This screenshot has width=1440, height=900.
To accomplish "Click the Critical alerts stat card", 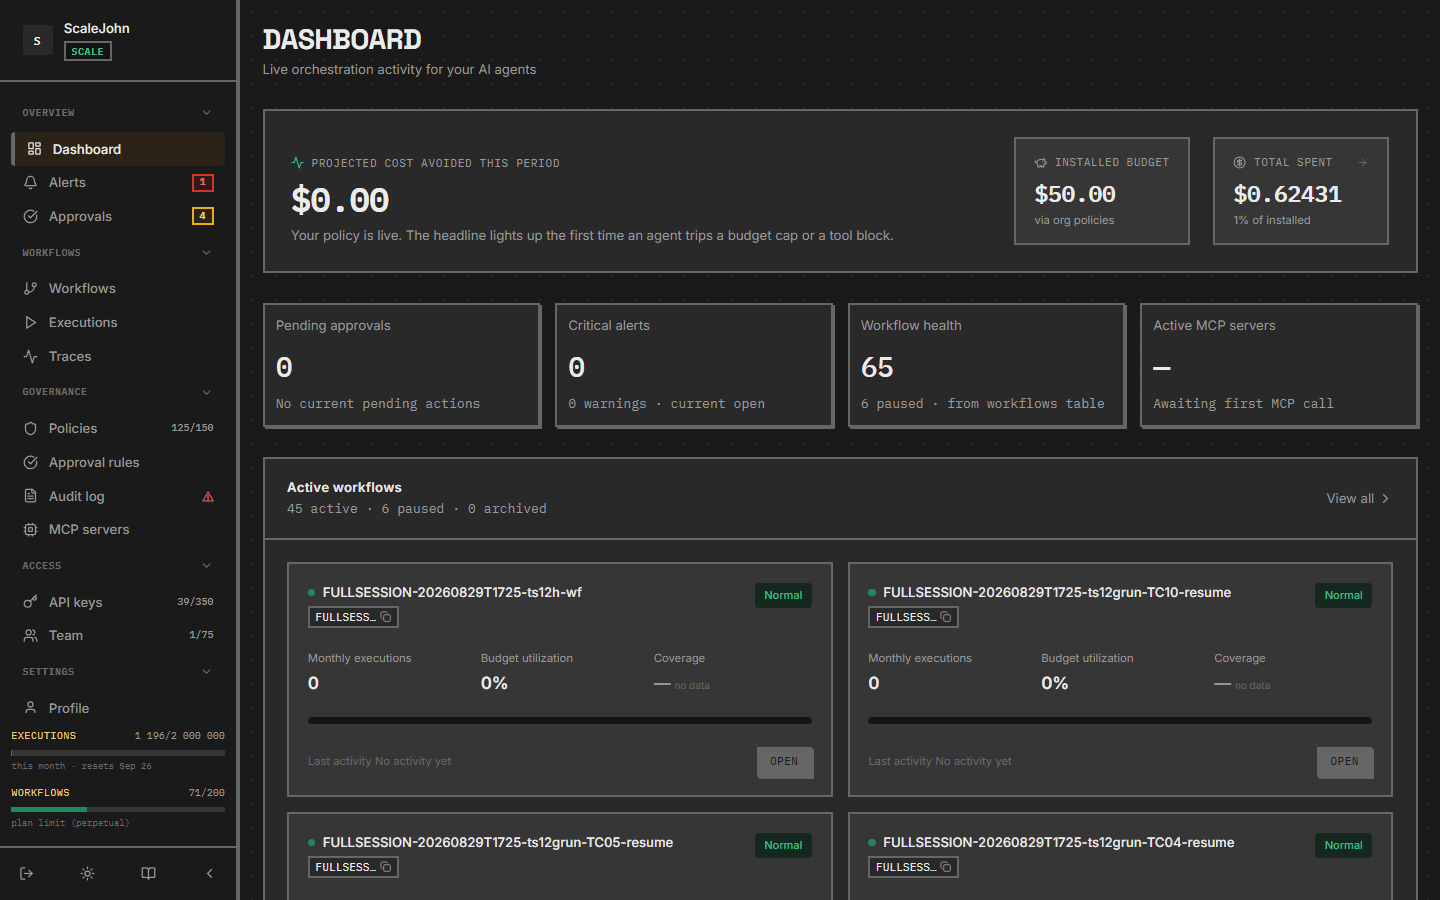I will pos(694,366).
